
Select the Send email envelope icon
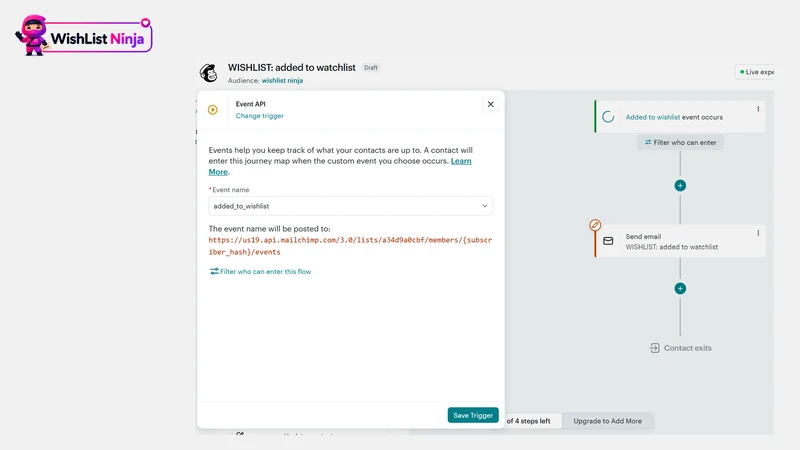click(608, 241)
